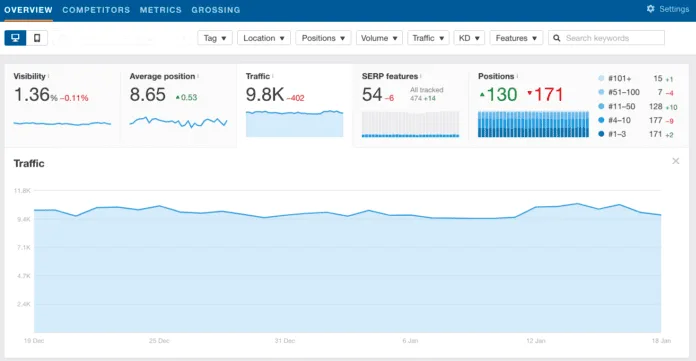696x361 pixels.
Task: Select the Positions metric card
Action: pos(579,105)
